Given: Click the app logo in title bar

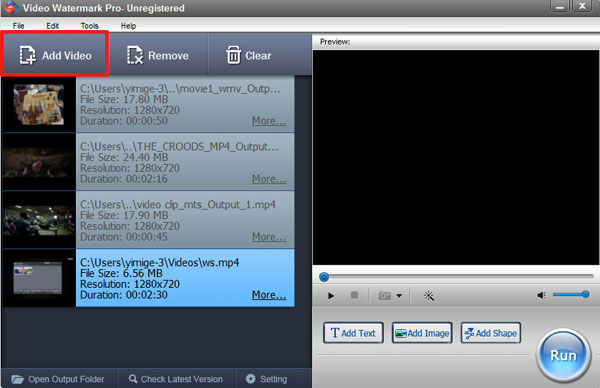Looking at the screenshot, I should point(11,7).
